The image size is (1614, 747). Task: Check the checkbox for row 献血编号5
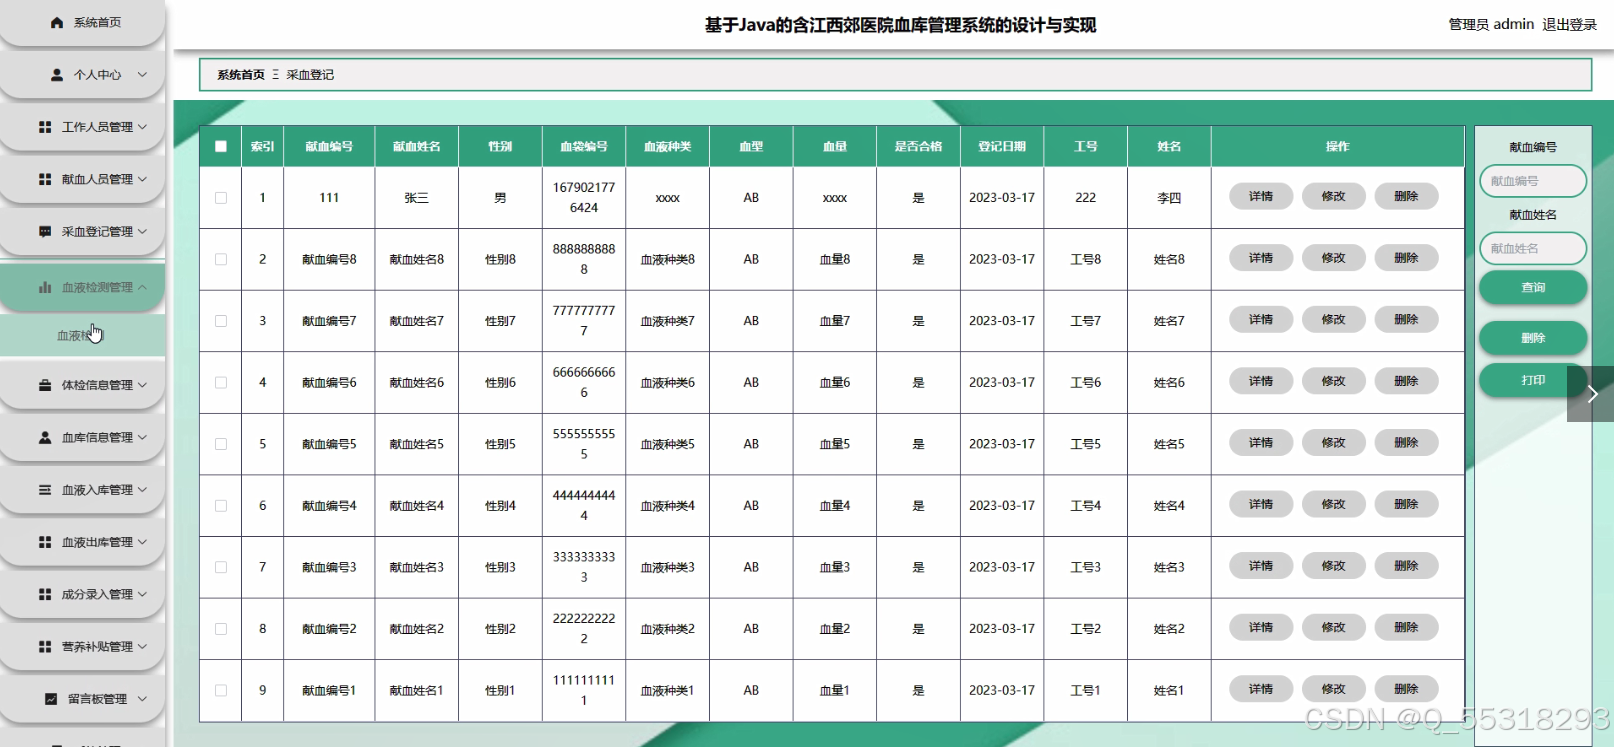coord(221,444)
